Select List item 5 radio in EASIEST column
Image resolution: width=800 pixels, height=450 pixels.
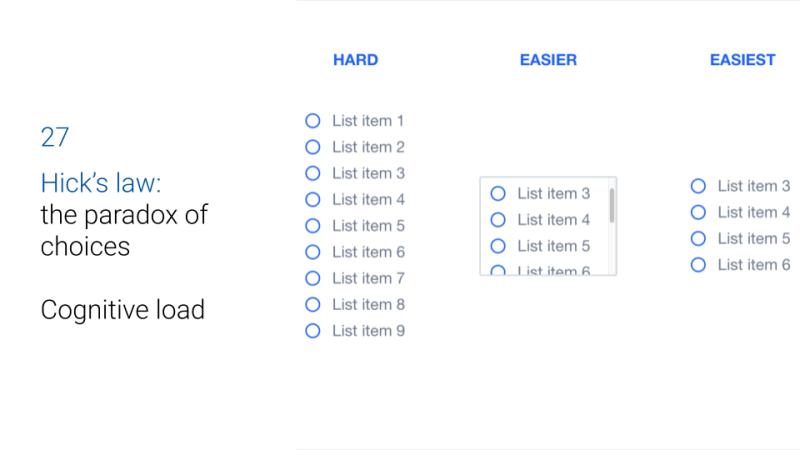698,238
